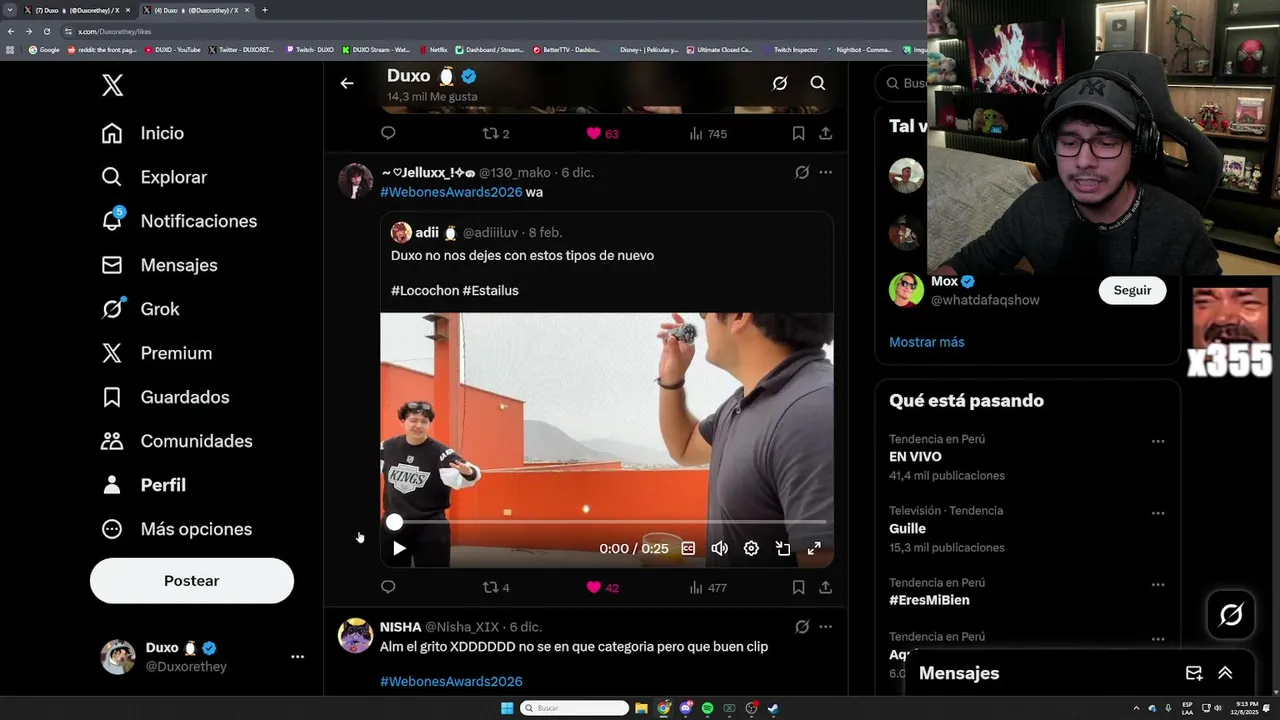
Task: Click the floating Grok button
Action: point(1231,615)
